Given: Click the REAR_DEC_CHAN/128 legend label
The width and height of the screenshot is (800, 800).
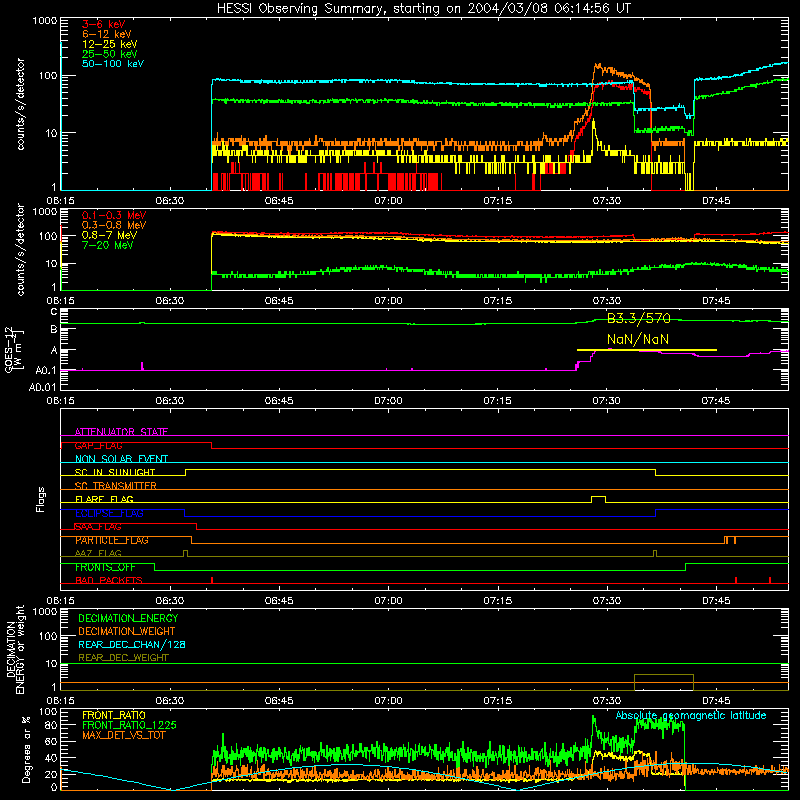Looking at the screenshot, I should click(132, 644).
